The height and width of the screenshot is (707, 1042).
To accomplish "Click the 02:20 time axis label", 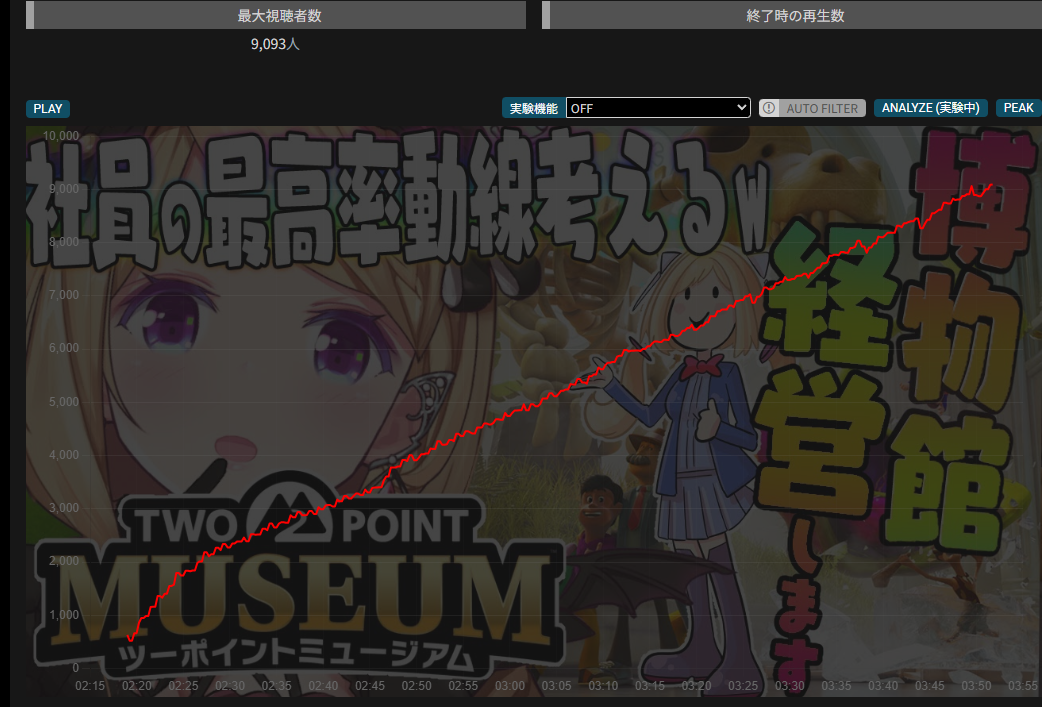I will tap(136, 686).
